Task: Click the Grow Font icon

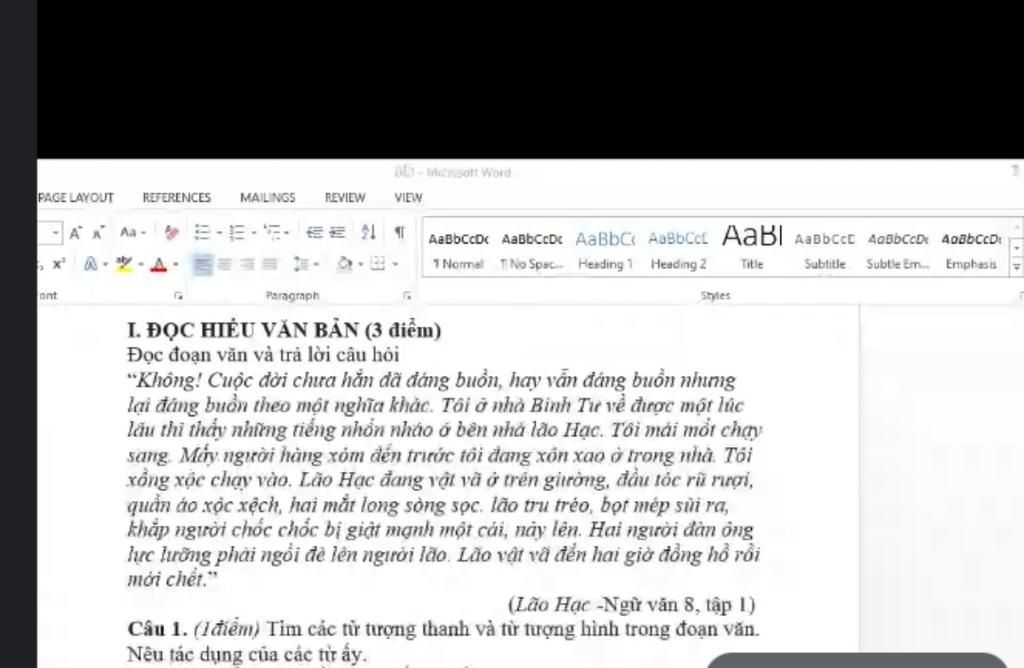Action: pos(76,232)
